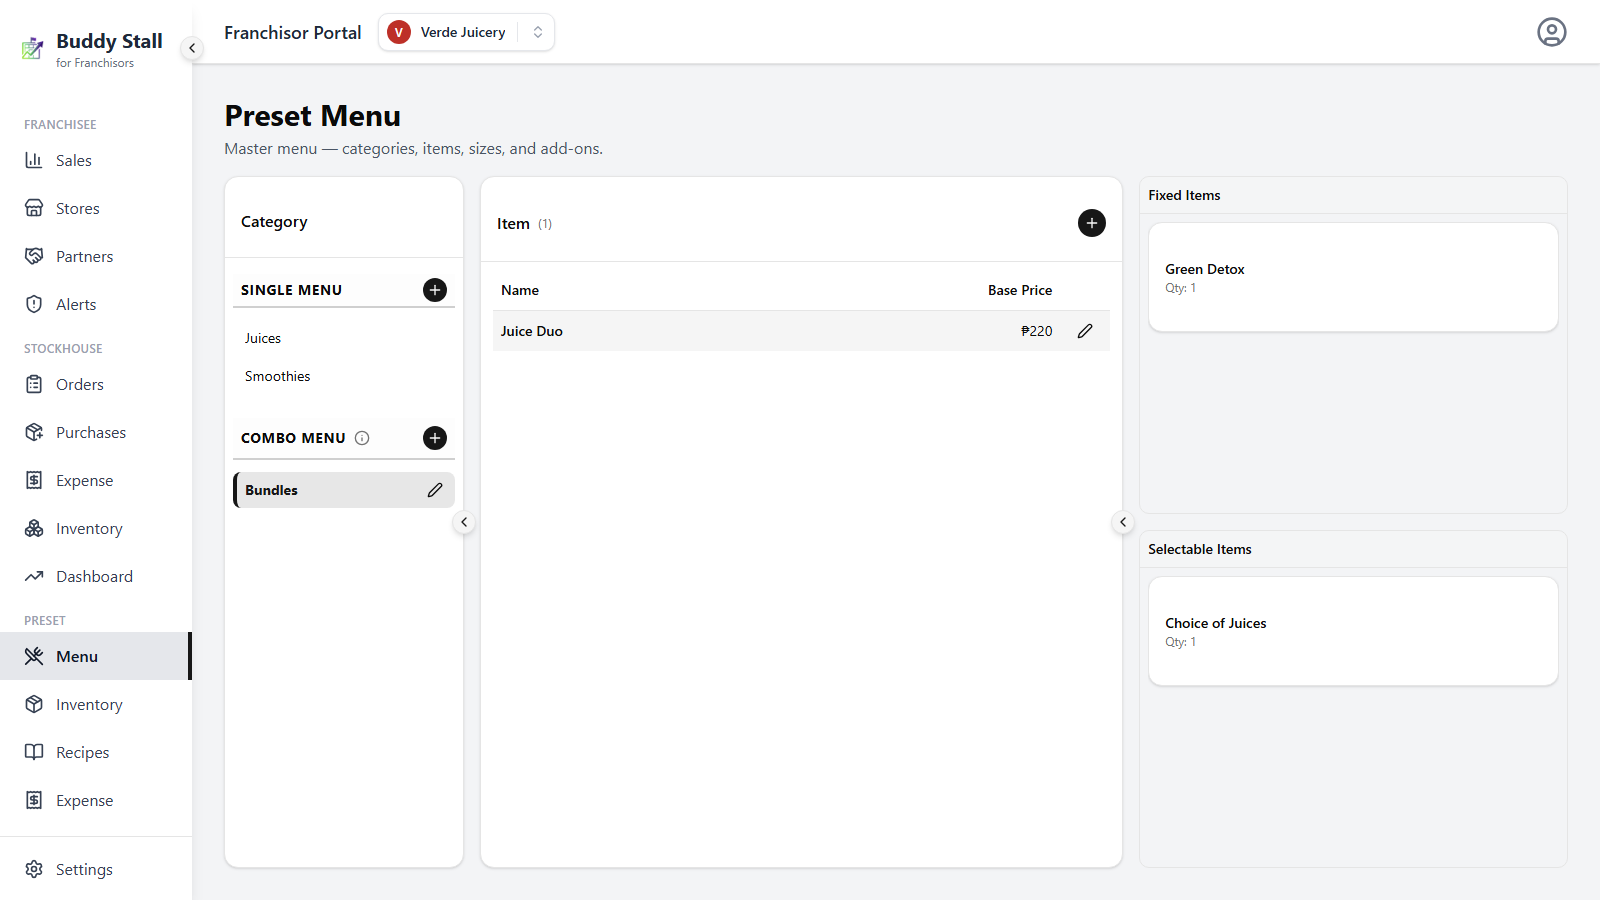Screen dimensions: 1600x900
Task: Select the Juice Duo row name
Action: click(x=532, y=331)
